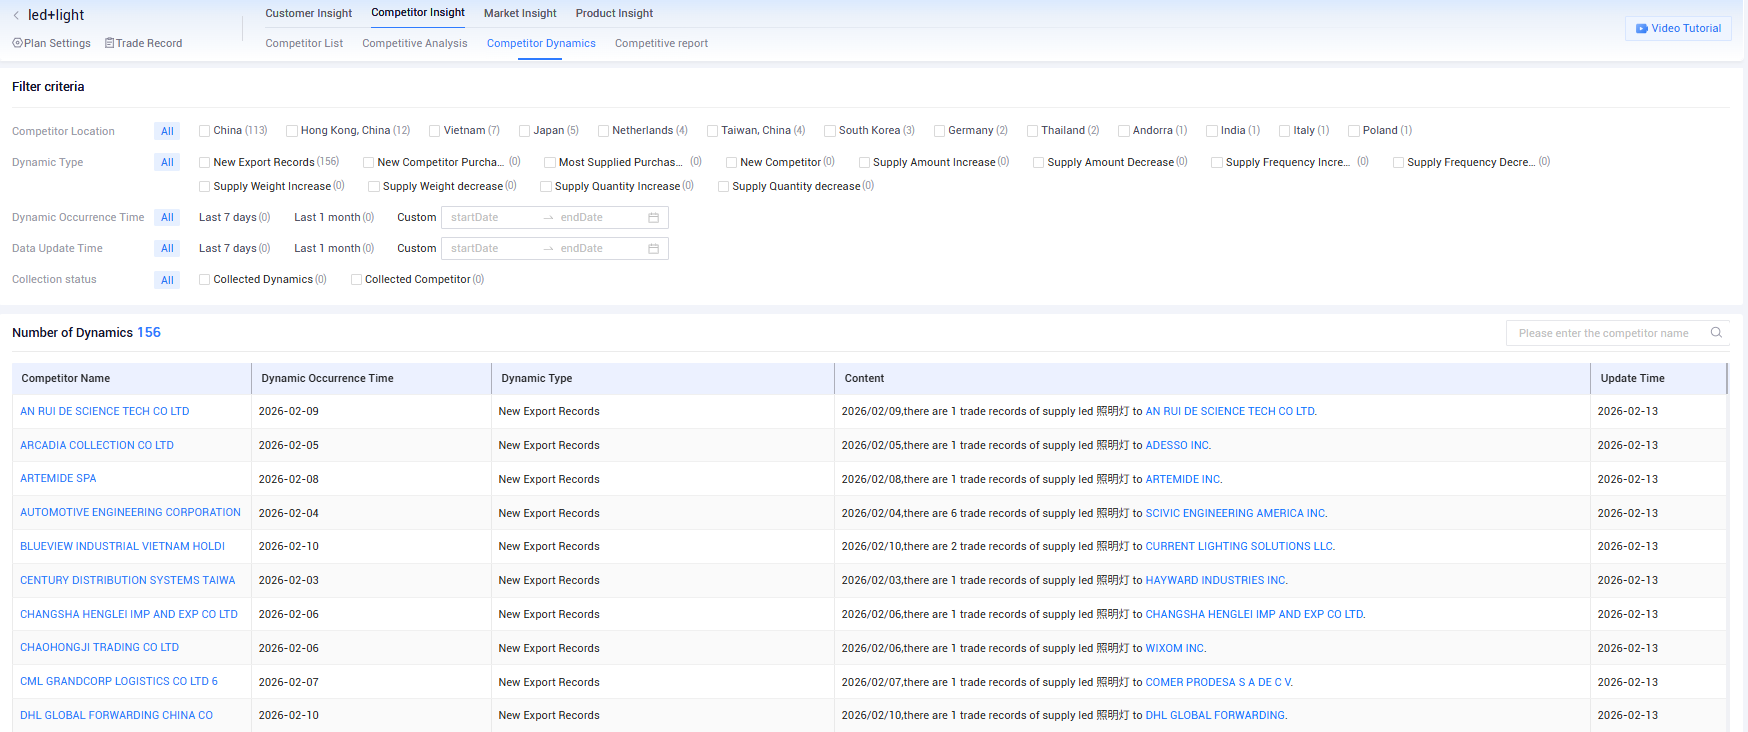Image resolution: width=1748 pixels, height=732 pixels.
Task: Check the Netherlands location filter
Action: (x=603, y=131)
